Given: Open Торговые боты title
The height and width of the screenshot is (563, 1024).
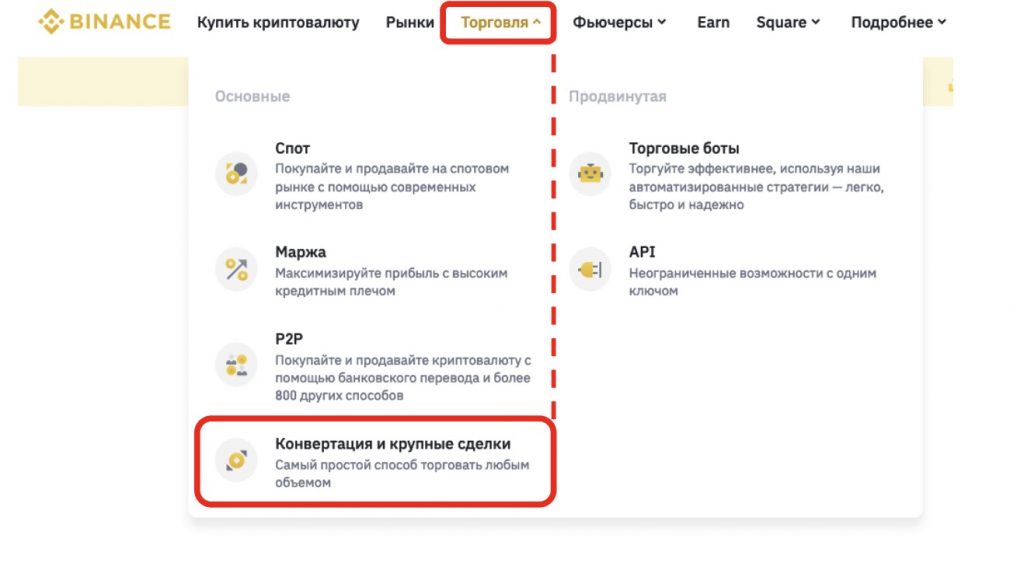Looking at the screenshot, I should (x=684, y=148).
